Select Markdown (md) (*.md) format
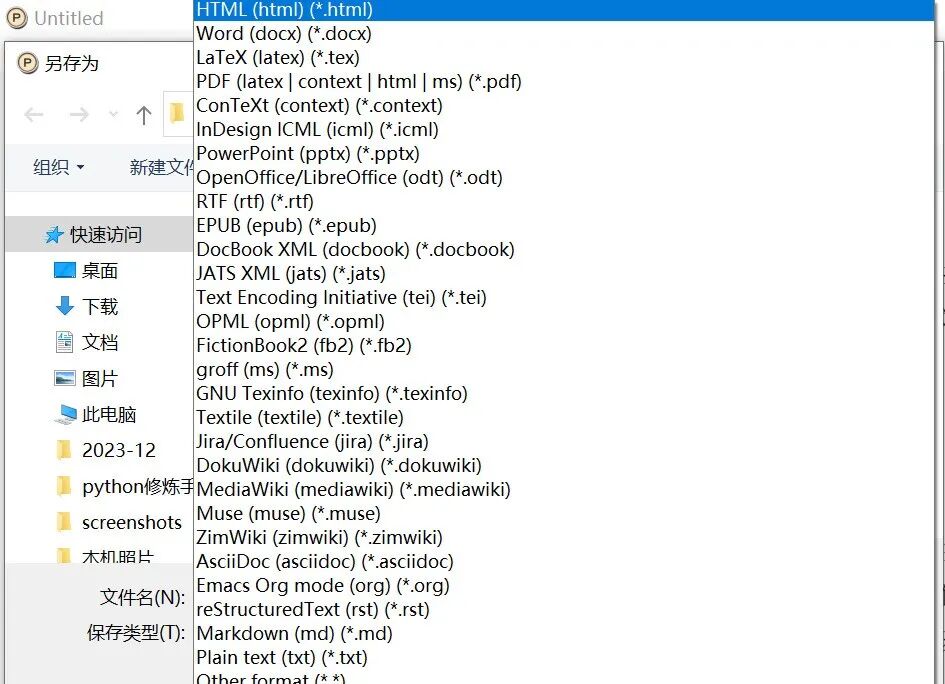Viewport: 945px width, 684px height. [x=564, y=633]
